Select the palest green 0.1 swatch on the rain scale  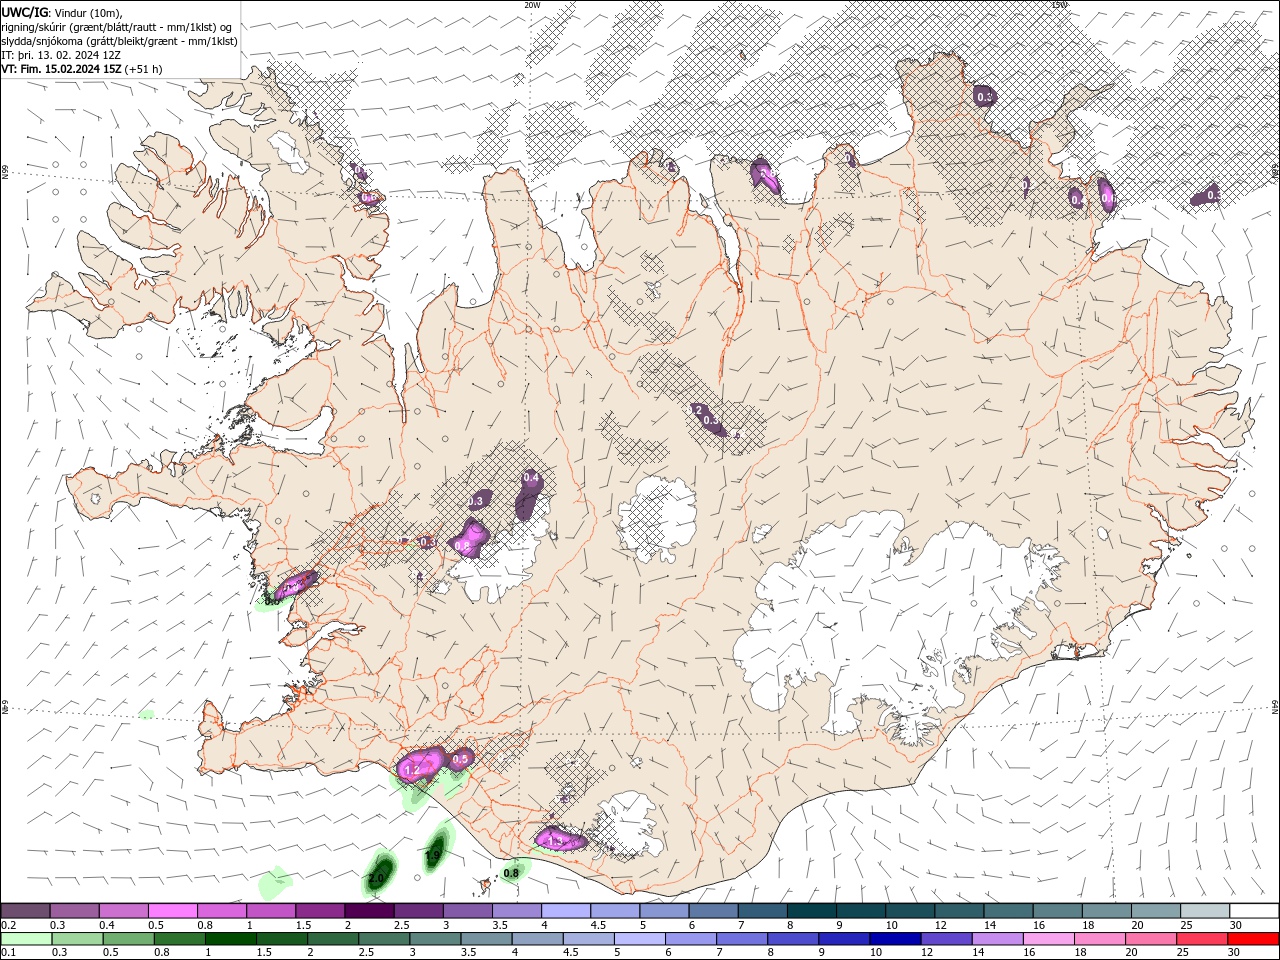pos(26,939)
